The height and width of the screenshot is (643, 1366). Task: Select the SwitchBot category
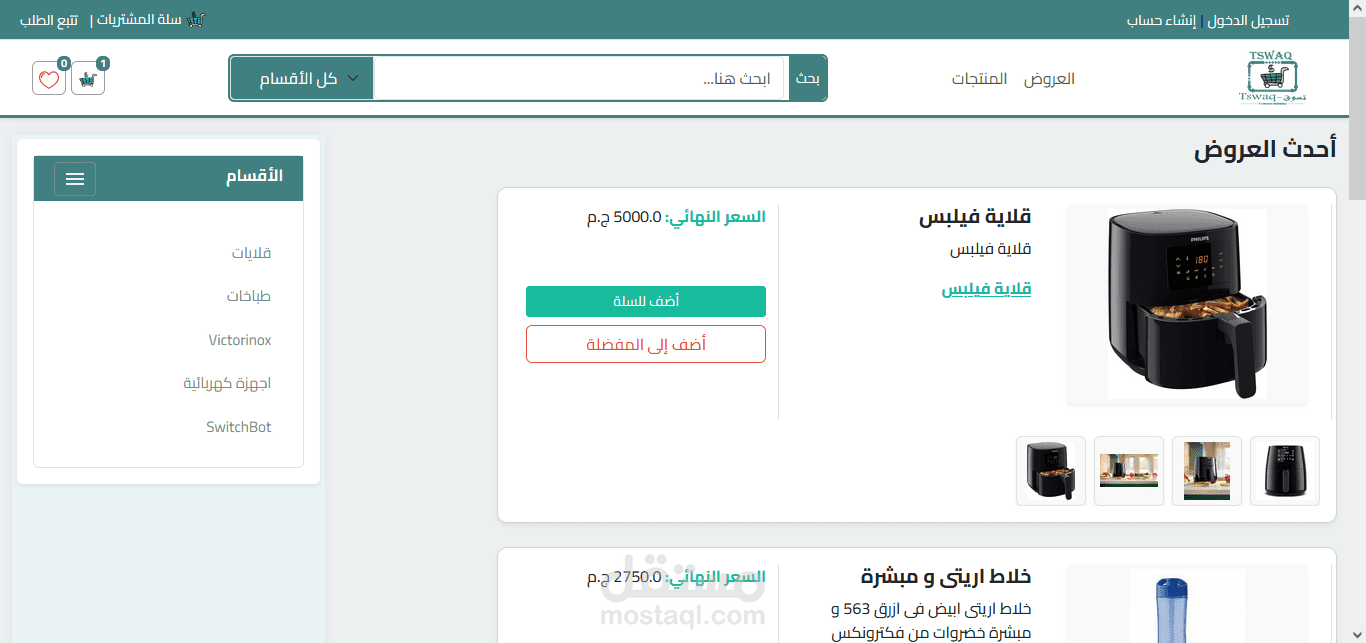(x=239, y=427)
